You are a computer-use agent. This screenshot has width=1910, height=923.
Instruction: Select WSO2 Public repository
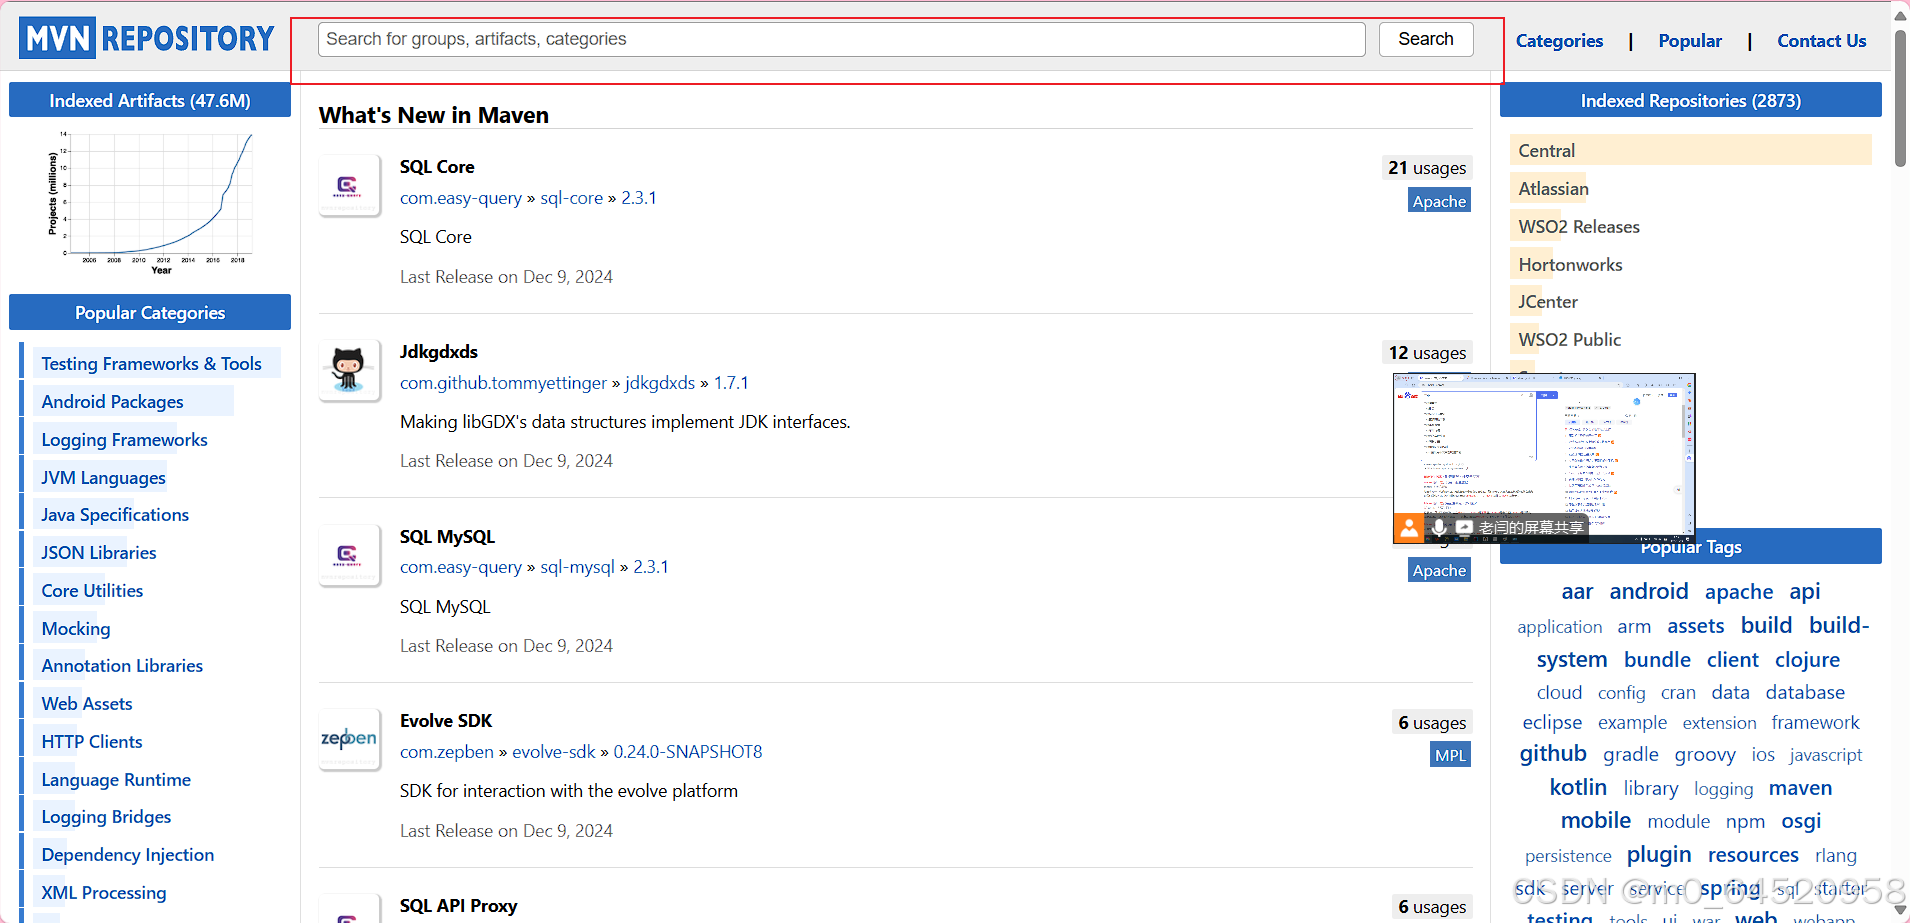click(x=1569, y=340)
